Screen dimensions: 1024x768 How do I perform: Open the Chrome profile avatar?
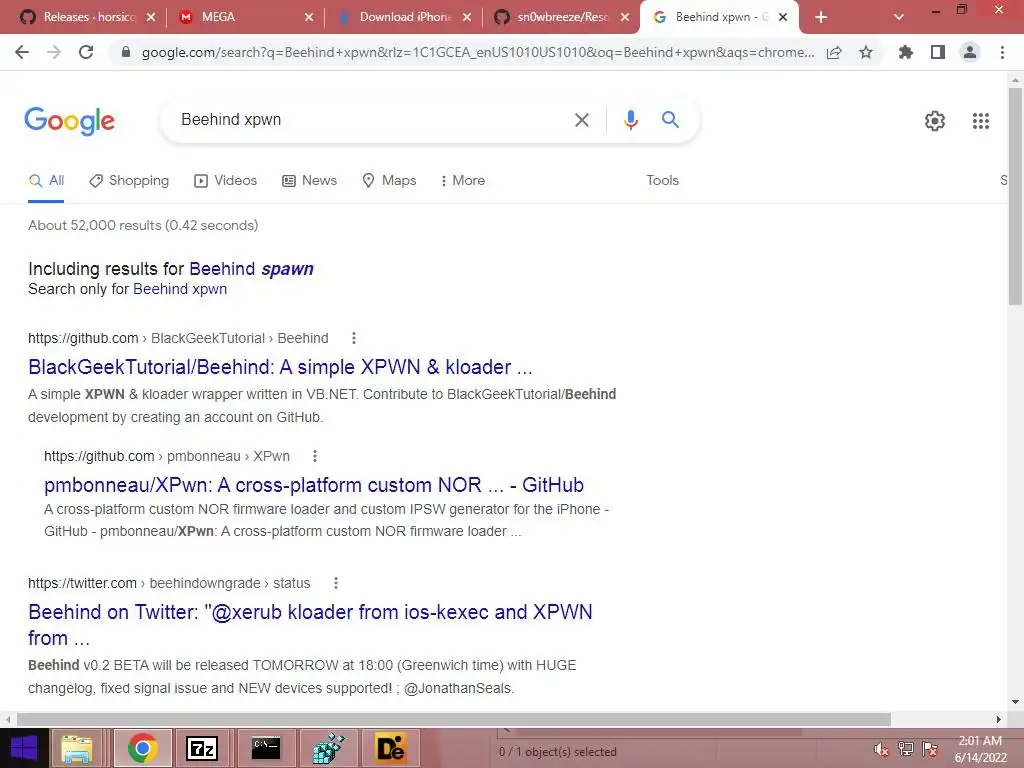pyautogui.click(x=970, y=52)
